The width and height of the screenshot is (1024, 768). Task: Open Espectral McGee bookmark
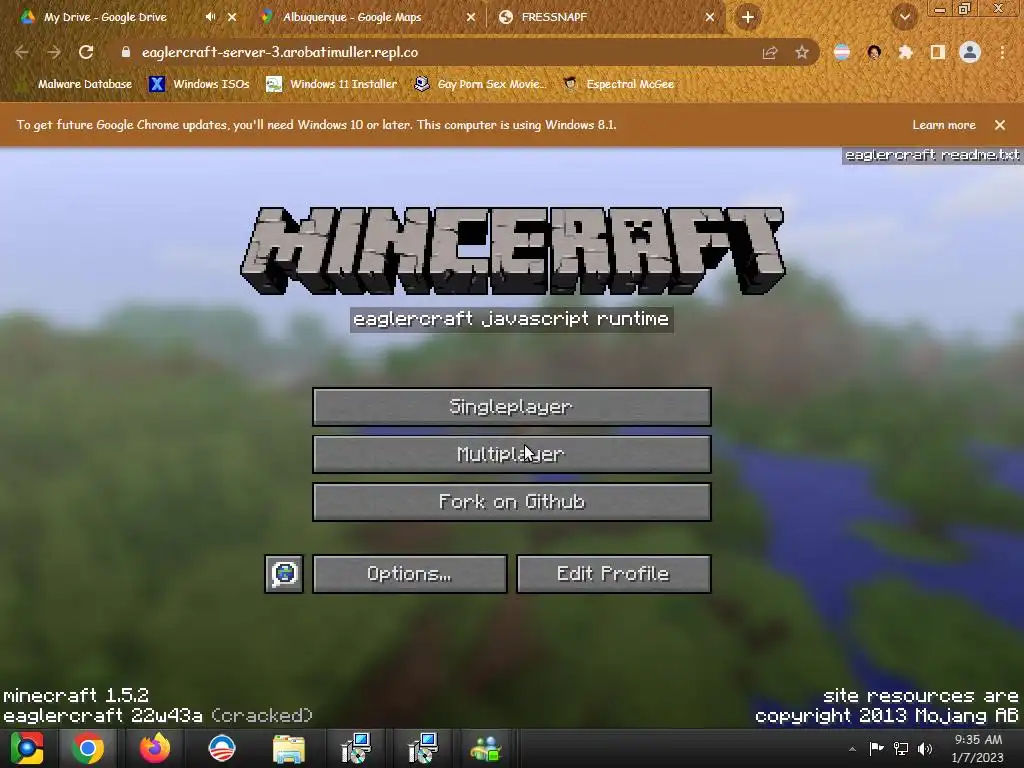click(x=618, y=84)
